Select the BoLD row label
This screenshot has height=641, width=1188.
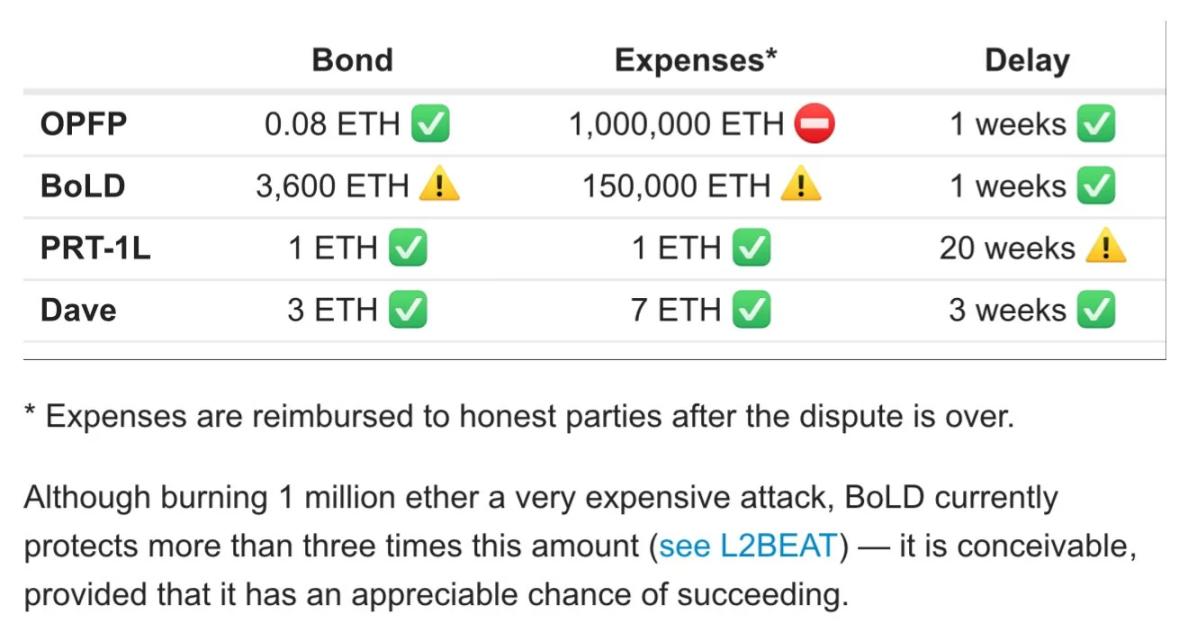click(x=83, y=186)
